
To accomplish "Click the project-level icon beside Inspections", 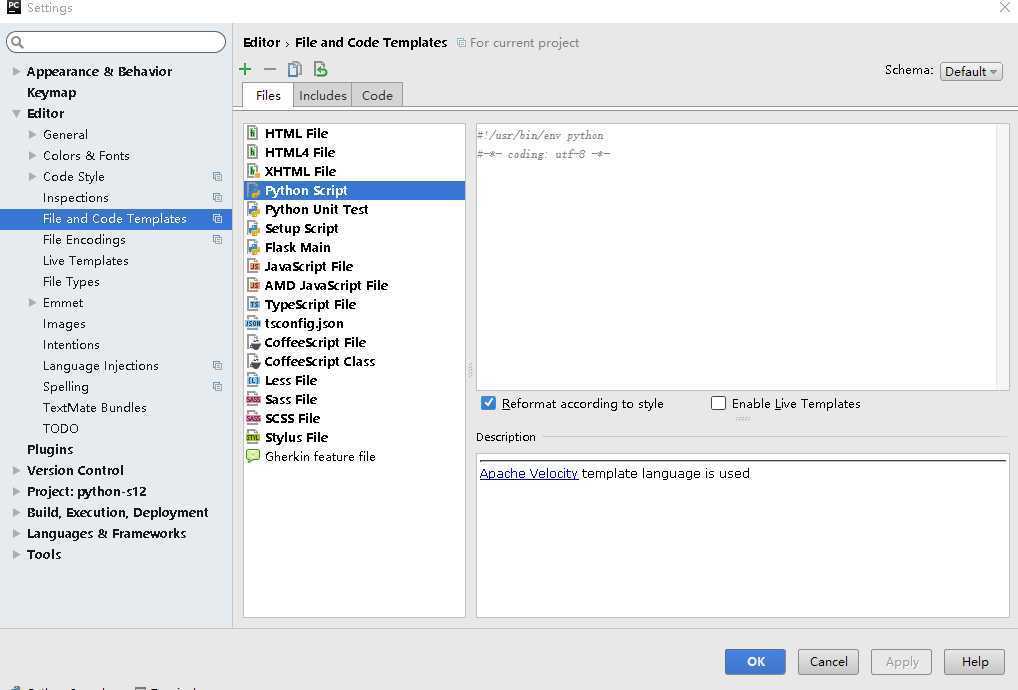I will (x=217, y=197).
